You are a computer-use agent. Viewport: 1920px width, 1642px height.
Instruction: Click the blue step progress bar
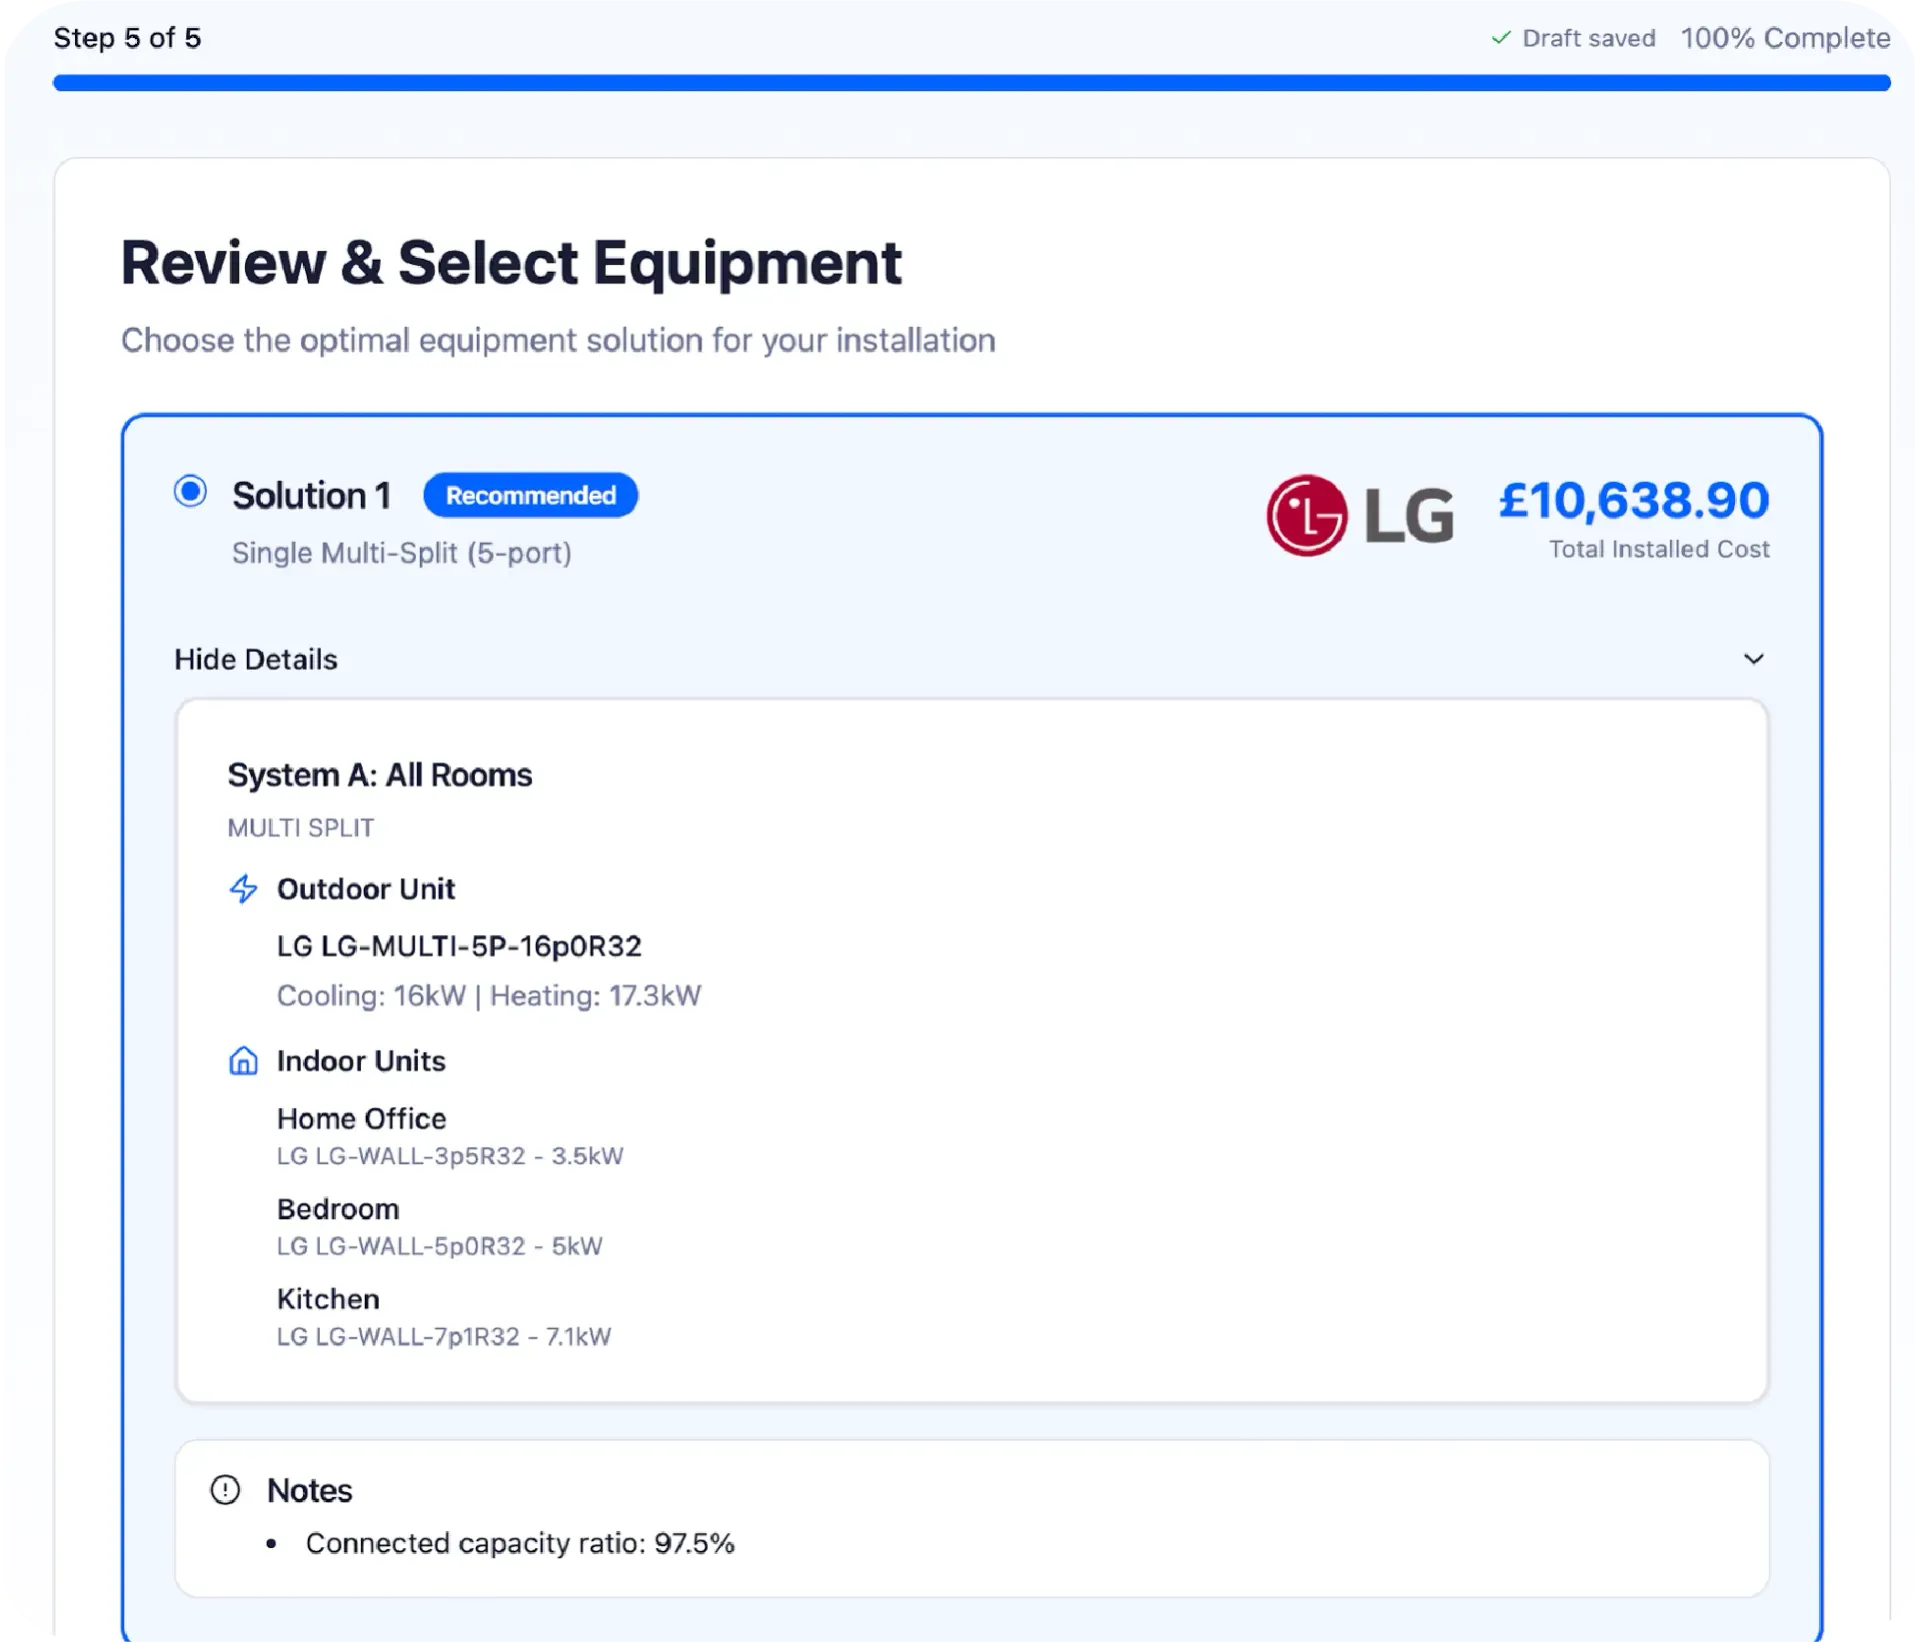pyautogui.click(x=970, y=83)
